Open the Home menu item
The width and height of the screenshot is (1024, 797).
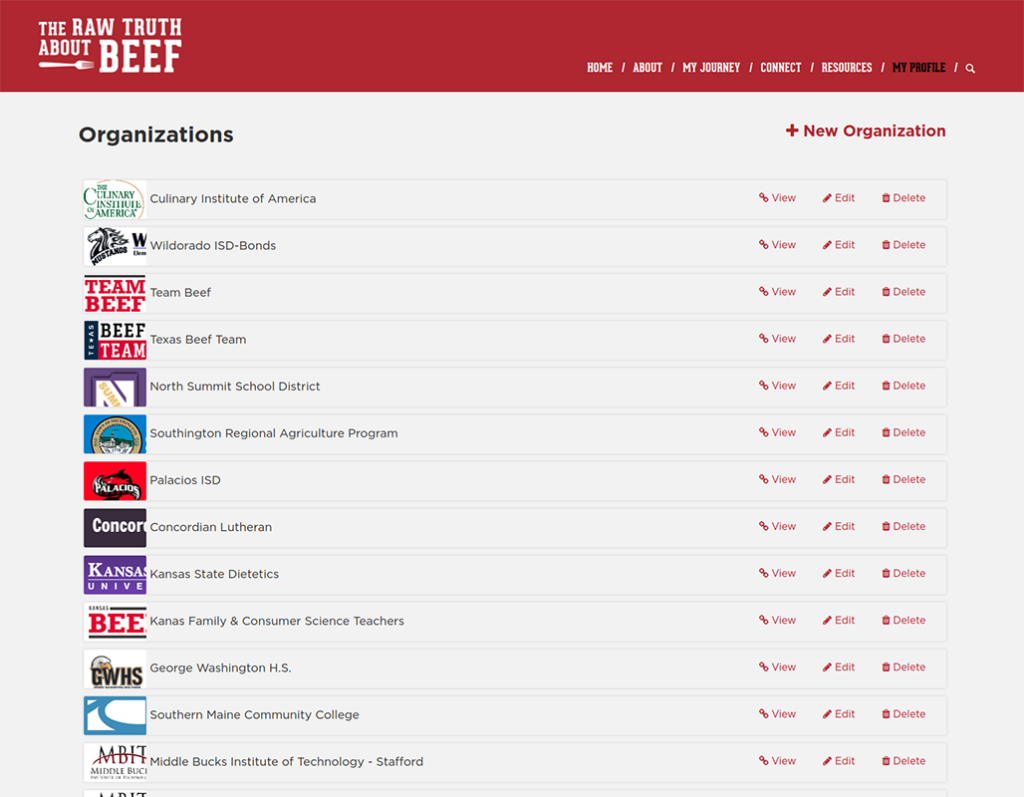point(600,67)
